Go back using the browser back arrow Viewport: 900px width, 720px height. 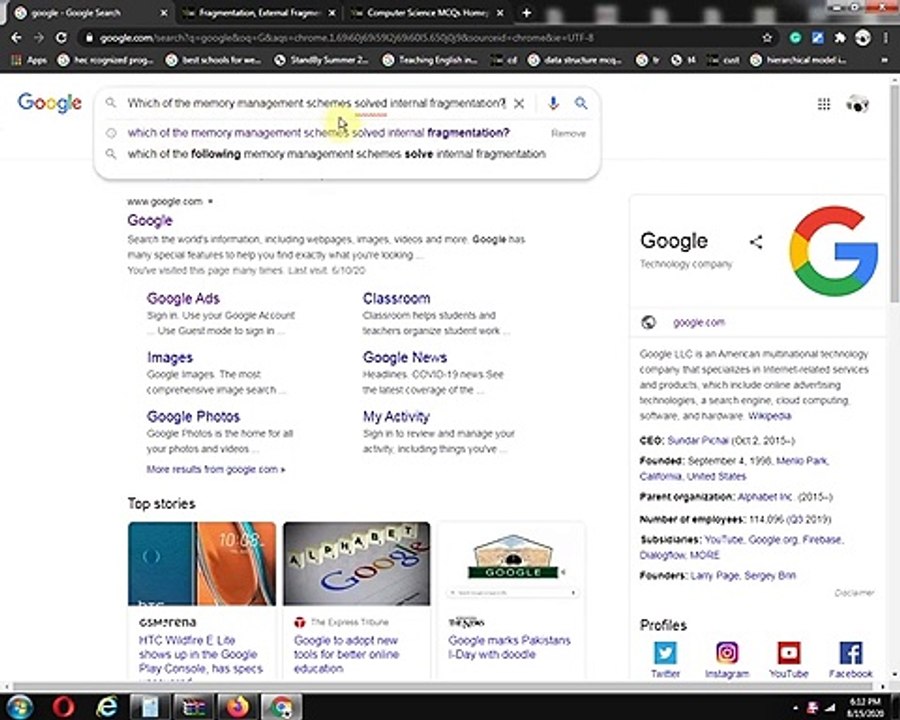coord(16,38)
